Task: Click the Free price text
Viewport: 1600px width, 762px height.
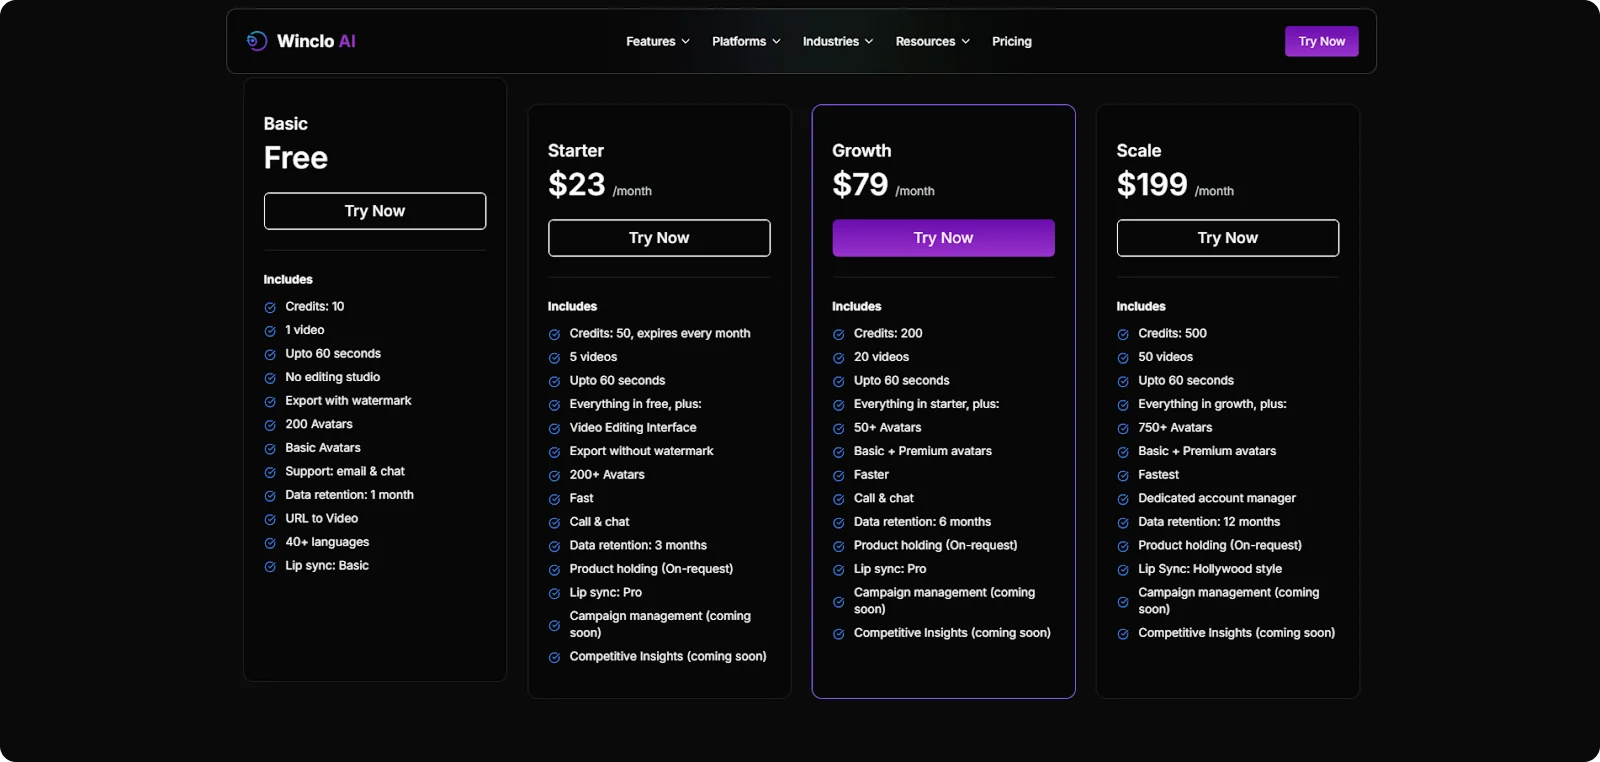Action: [x=296, y=158]
